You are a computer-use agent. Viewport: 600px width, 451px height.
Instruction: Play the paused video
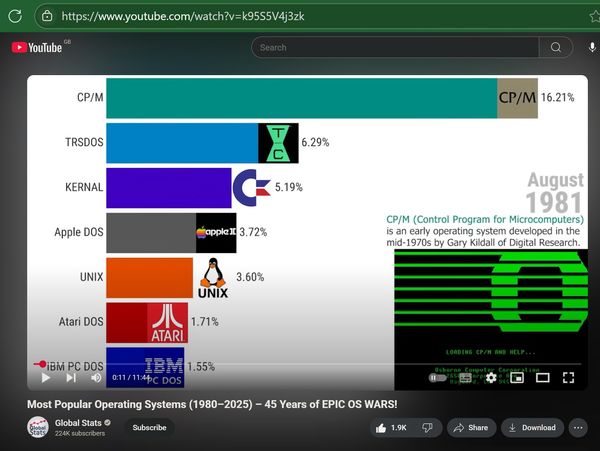[45, 378]
